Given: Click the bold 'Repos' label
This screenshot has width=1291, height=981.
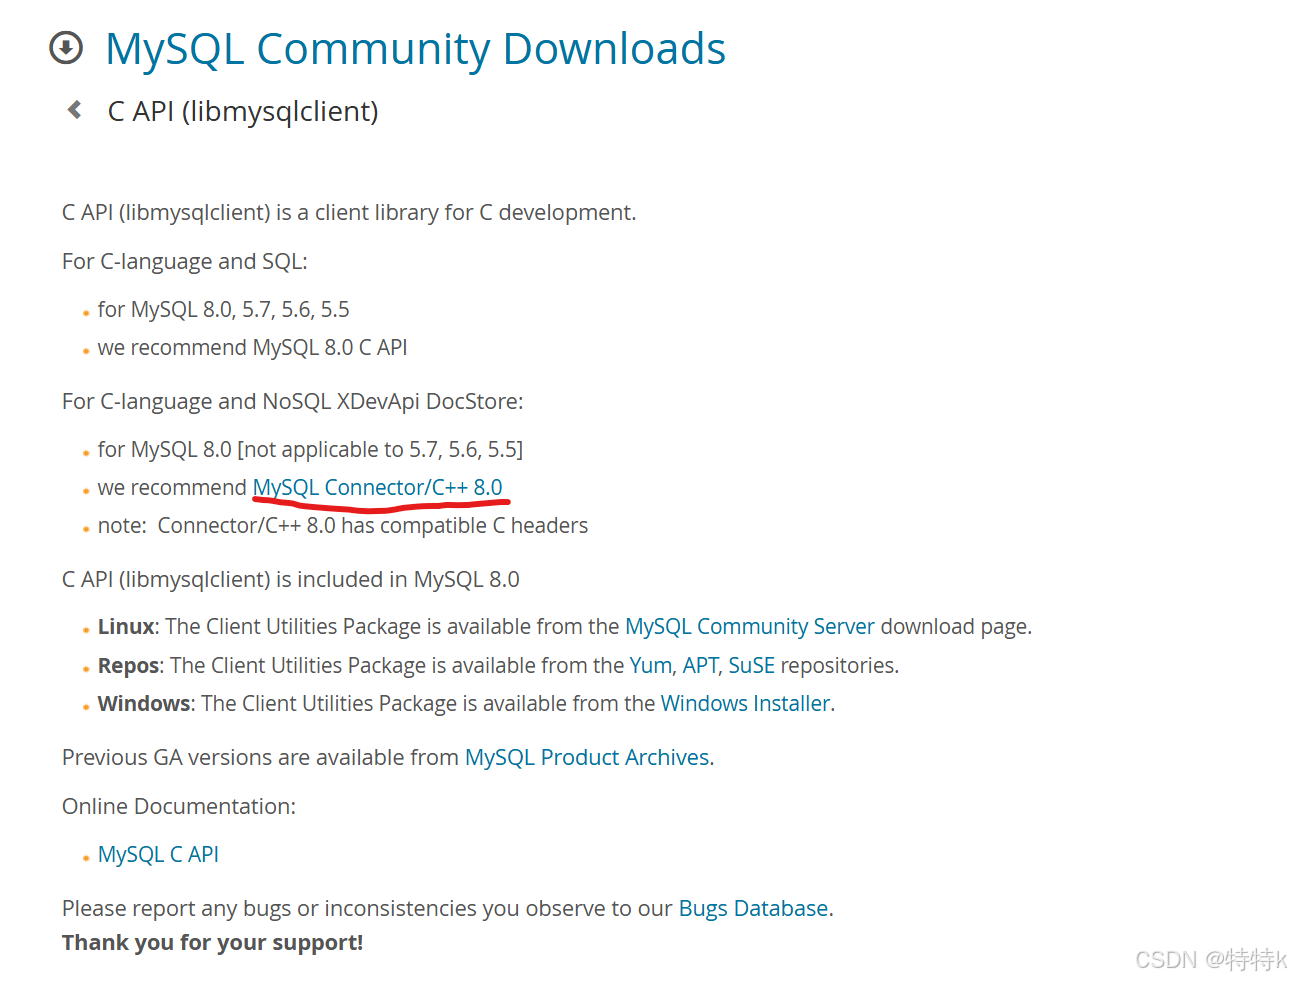Looking at the screenshot, I should click(x=129, y=665).
